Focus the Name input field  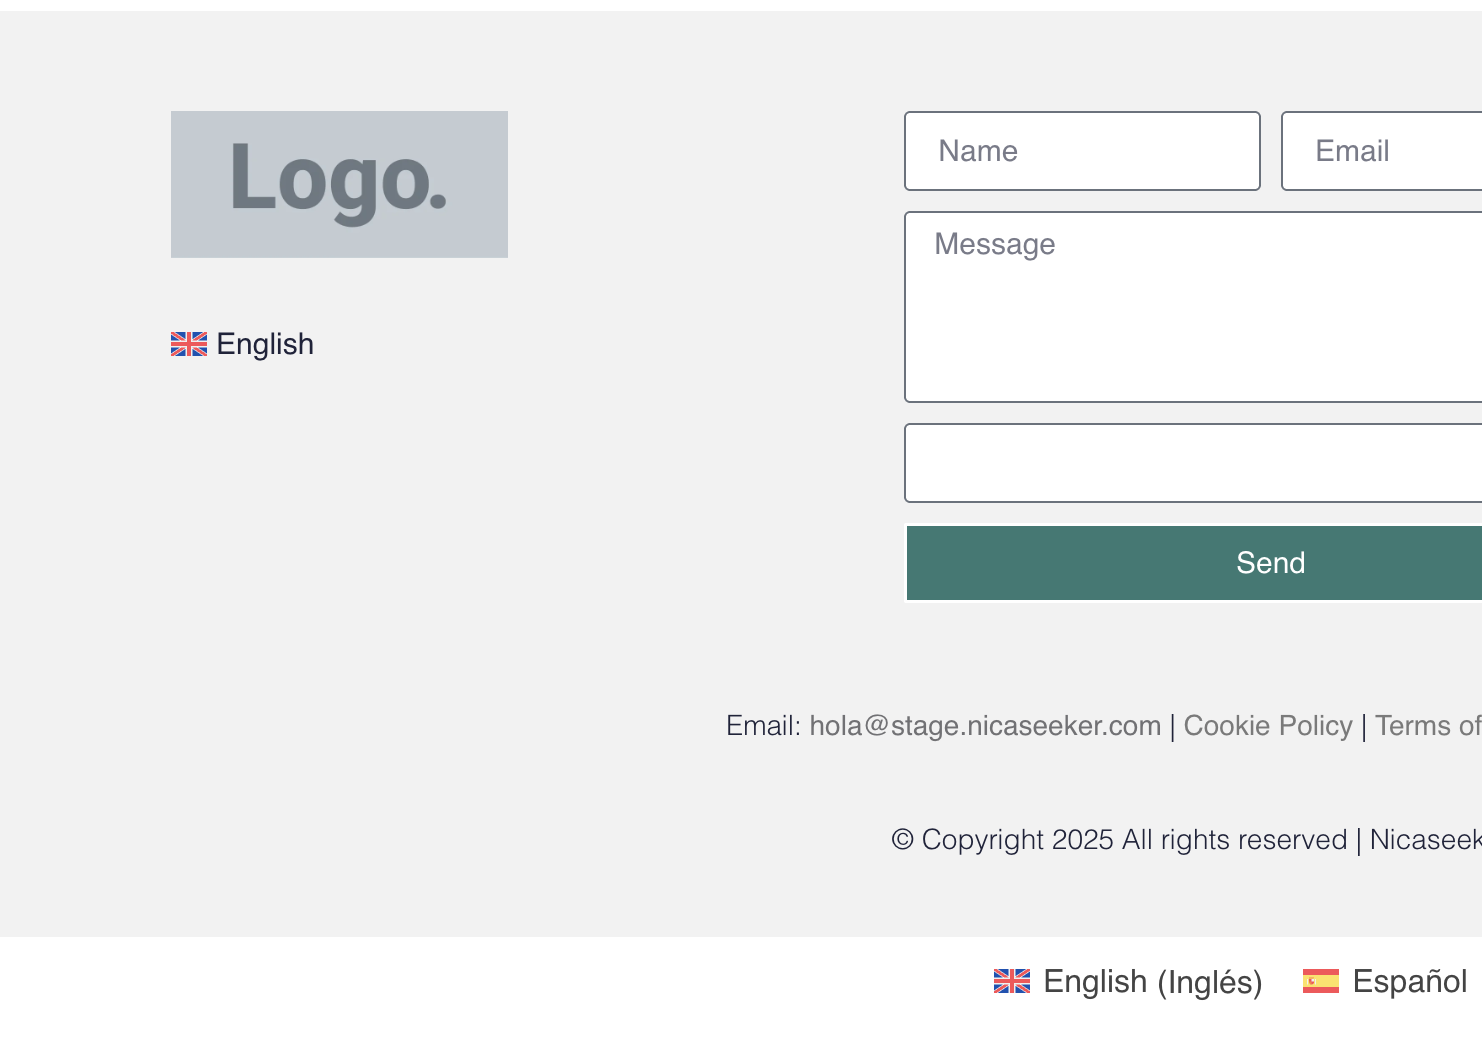1082,151
